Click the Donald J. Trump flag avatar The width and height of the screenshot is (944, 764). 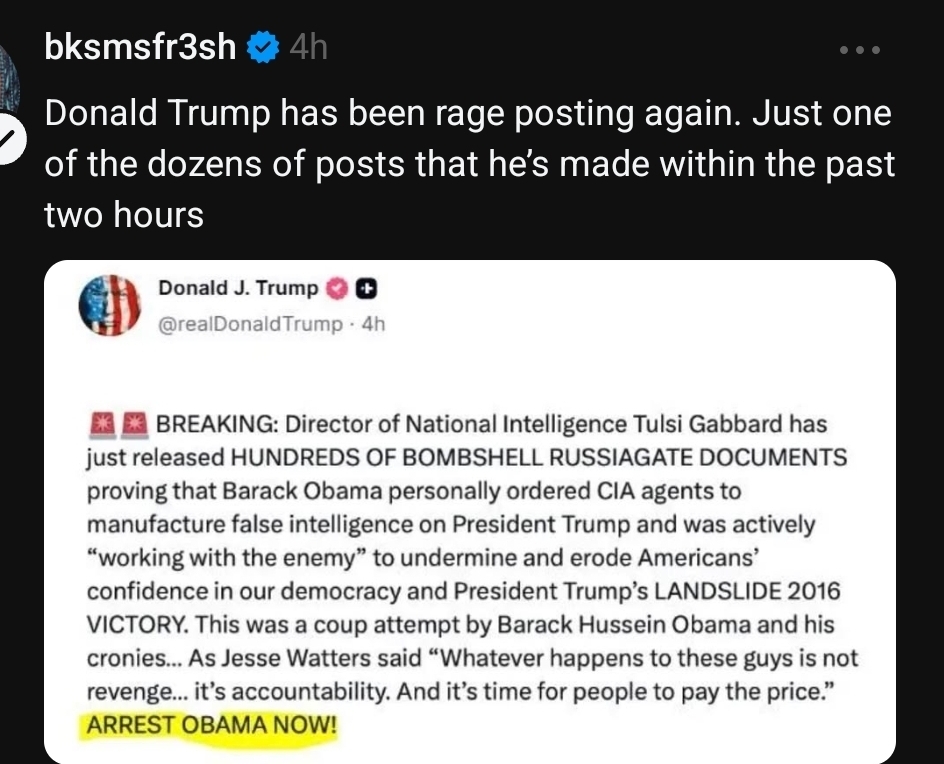pyautogui.click(x=110, y=303)
